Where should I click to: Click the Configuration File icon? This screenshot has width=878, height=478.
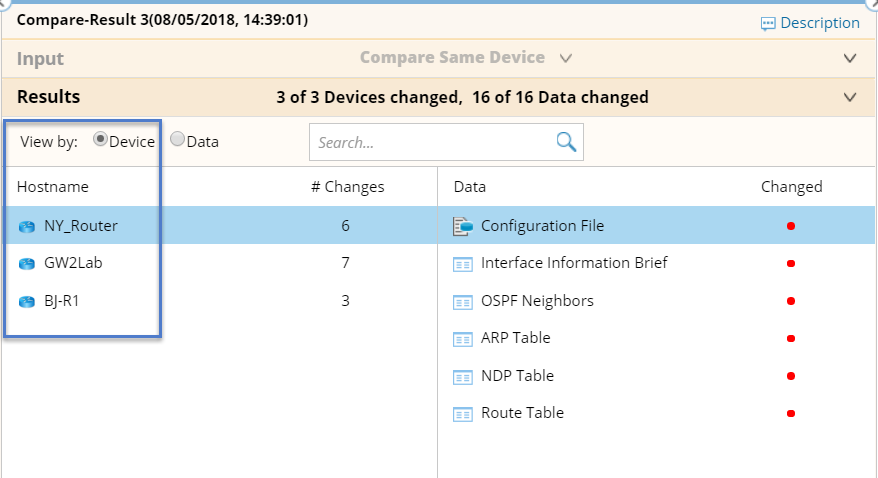click(462, 226)
